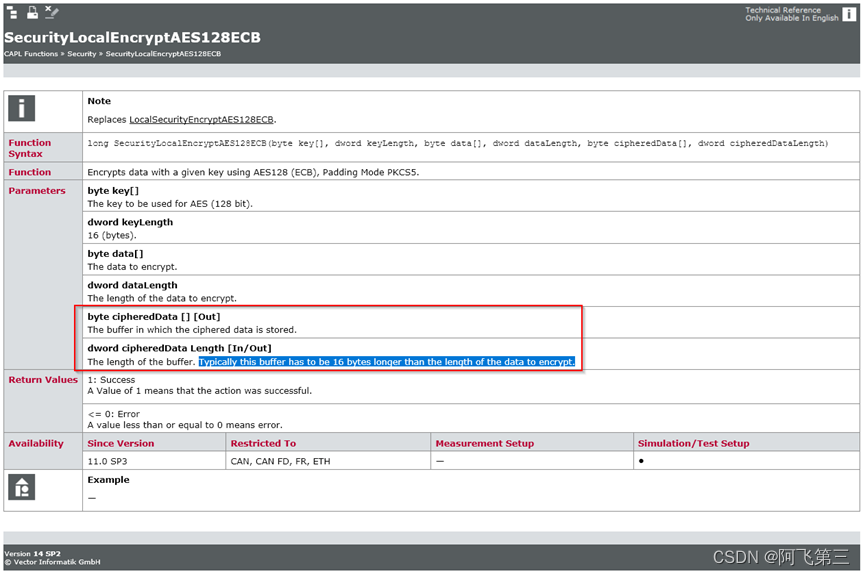Viewport: 865px width, 576px height.
Task: Open Security breadcrumb link
Action: pyautogui.click(x=82, y=54)
